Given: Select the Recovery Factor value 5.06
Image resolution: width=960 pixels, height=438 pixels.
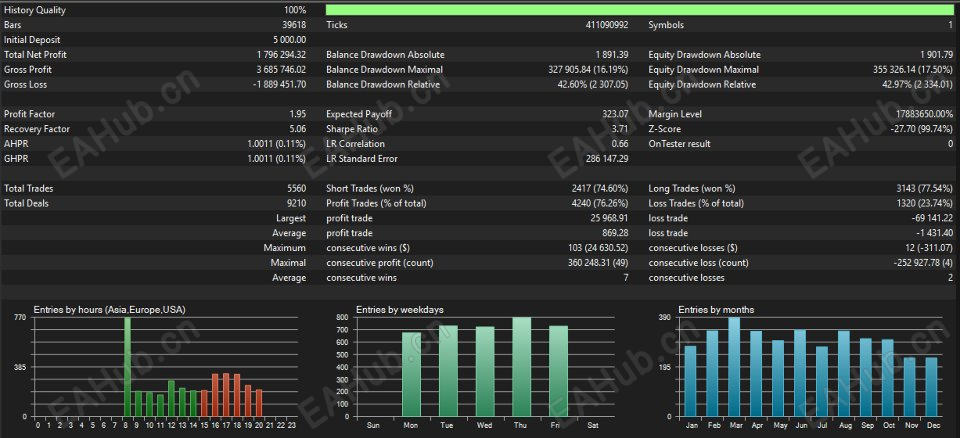Looking at the screenshot, I should (298, 129).
